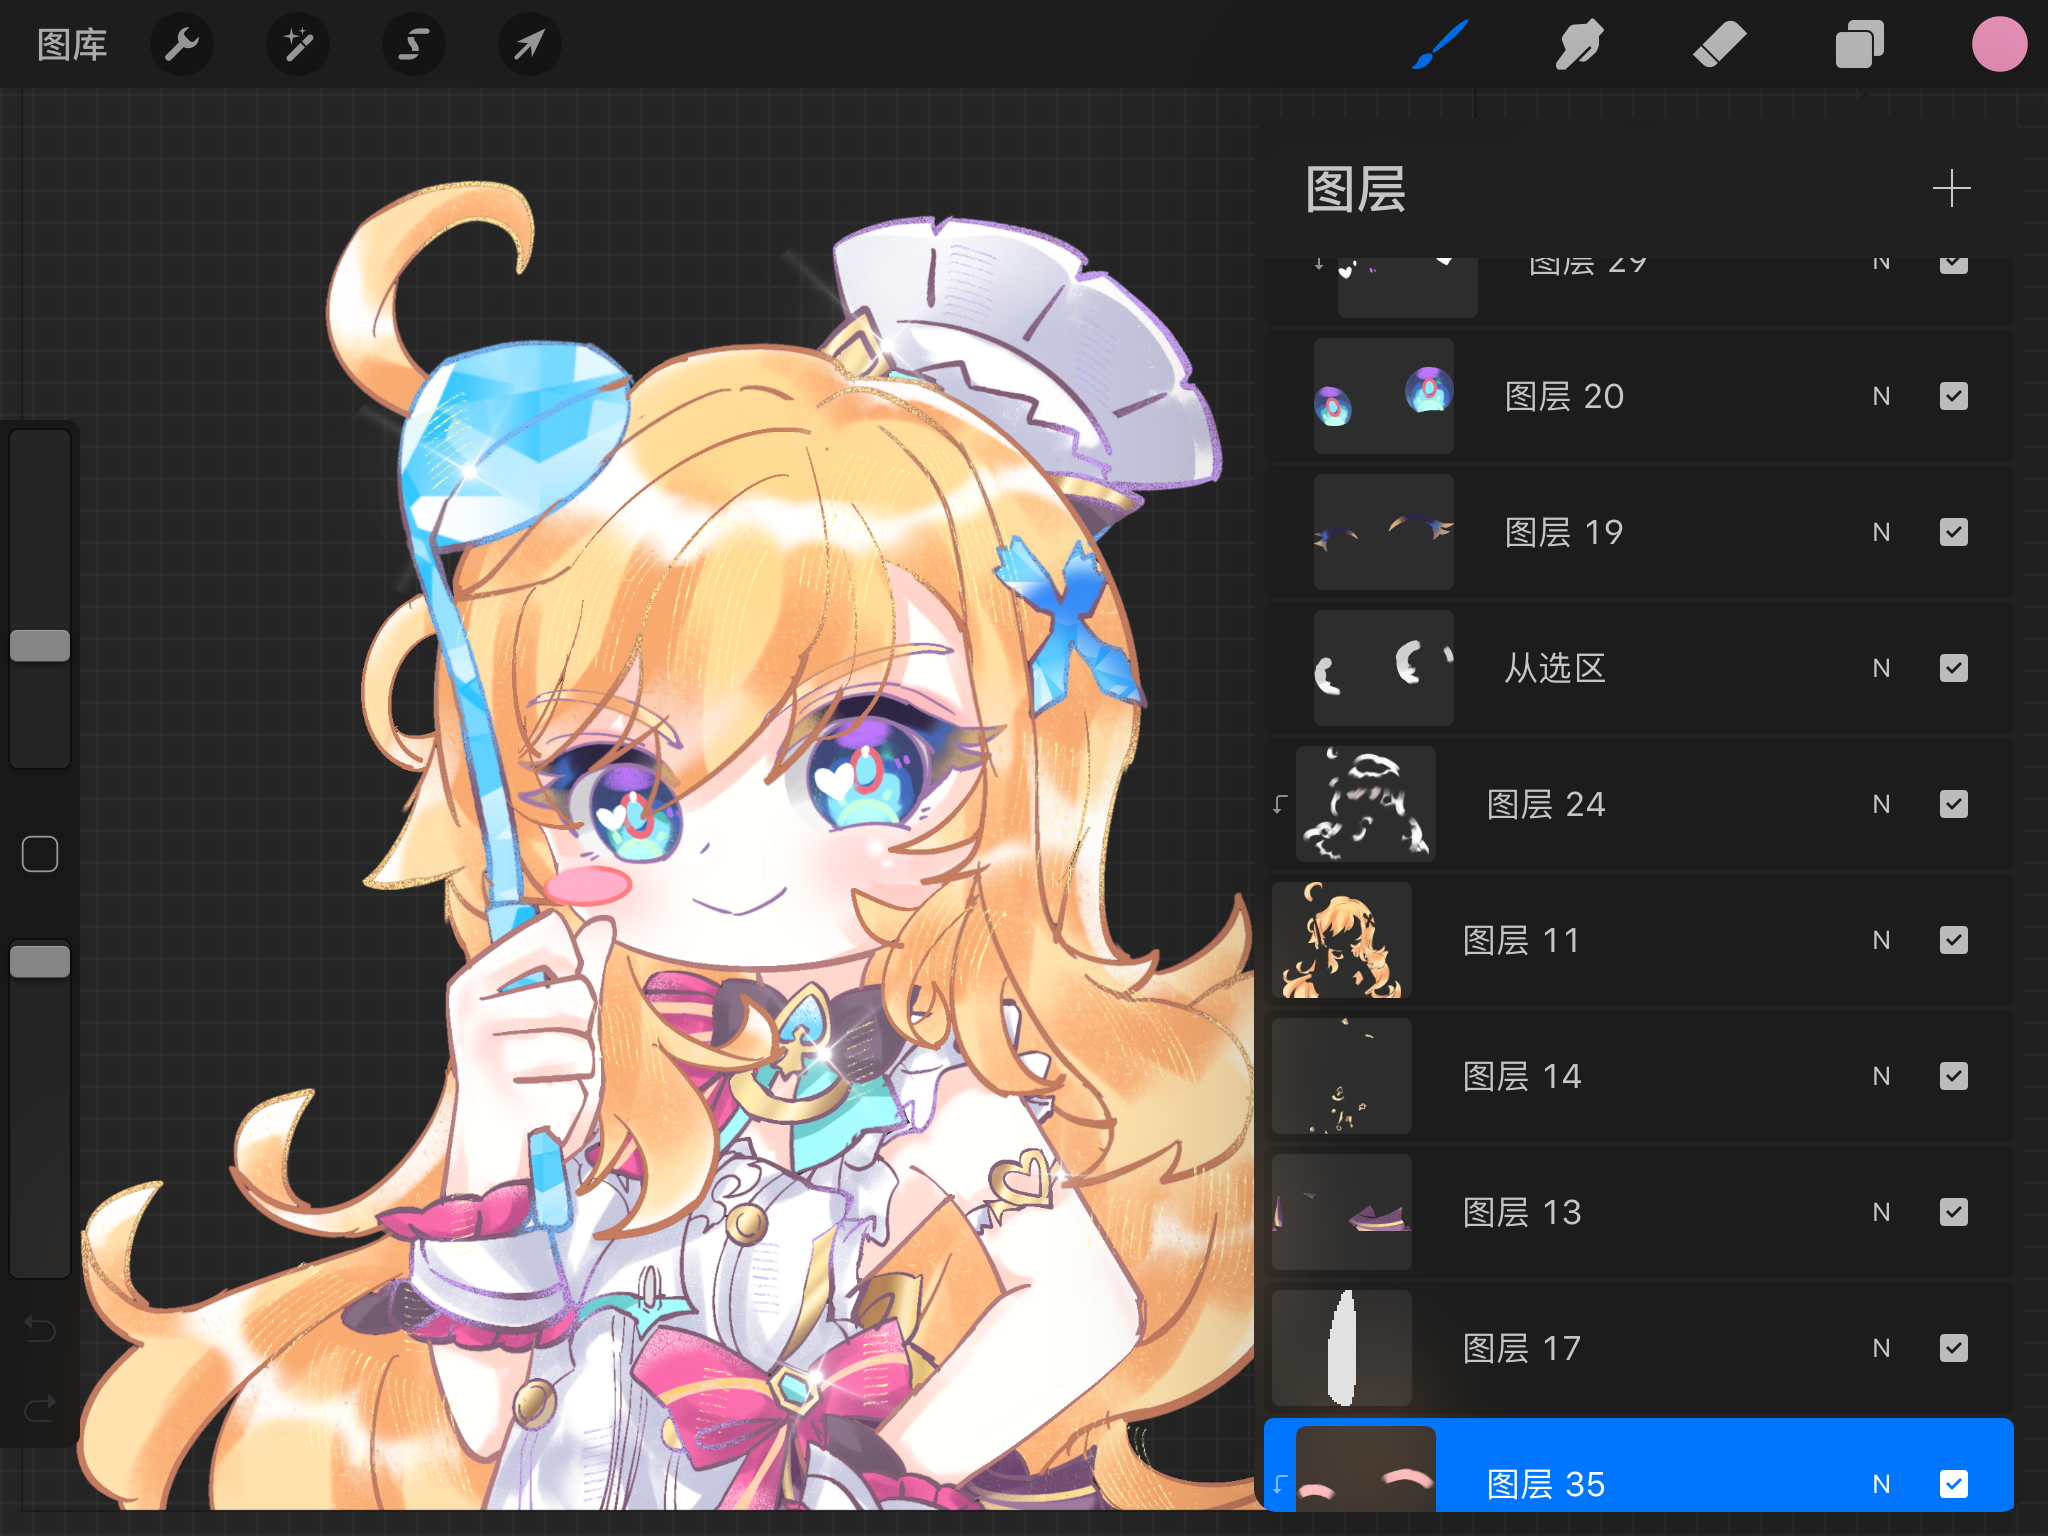The image size is (2048, 1536).
Task: Select the Brush tool
Action: 1440,45
